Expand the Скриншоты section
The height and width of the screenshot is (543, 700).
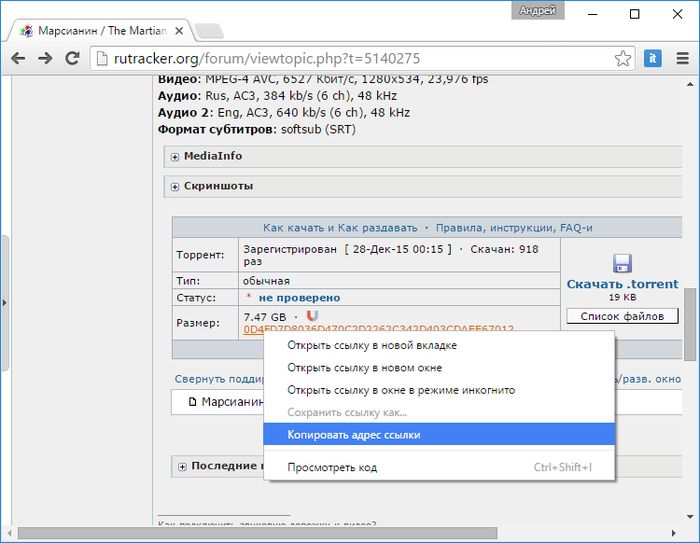175,186
